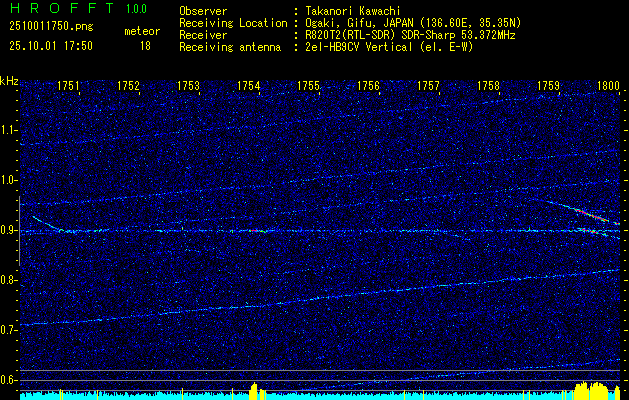Click the yellow power spike below 1754

[254, 388]
